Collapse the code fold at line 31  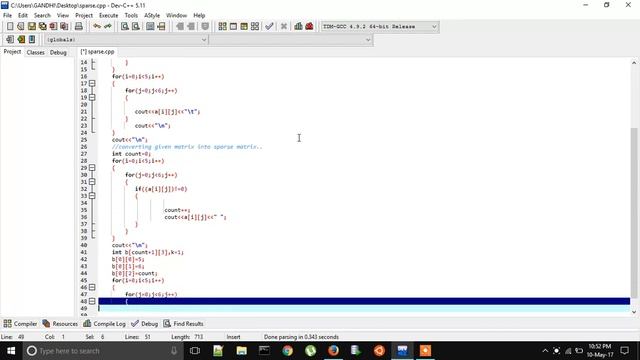[x=92, y=182]
